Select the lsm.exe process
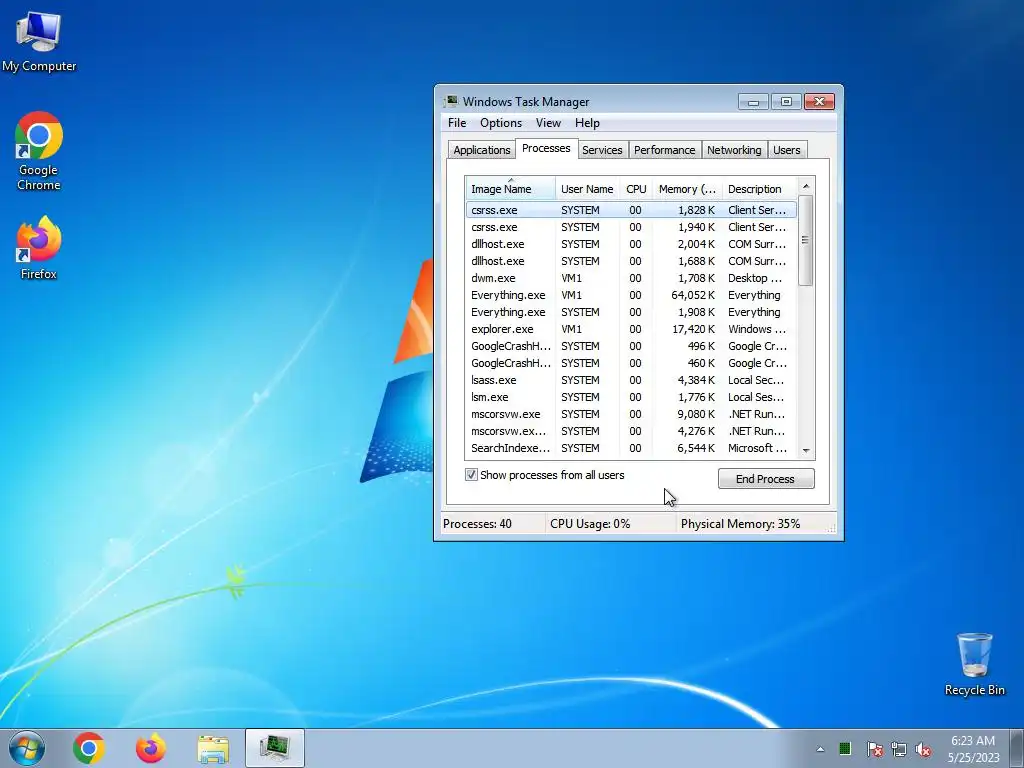The image size is (1024, 768). (x=631, y=396)
